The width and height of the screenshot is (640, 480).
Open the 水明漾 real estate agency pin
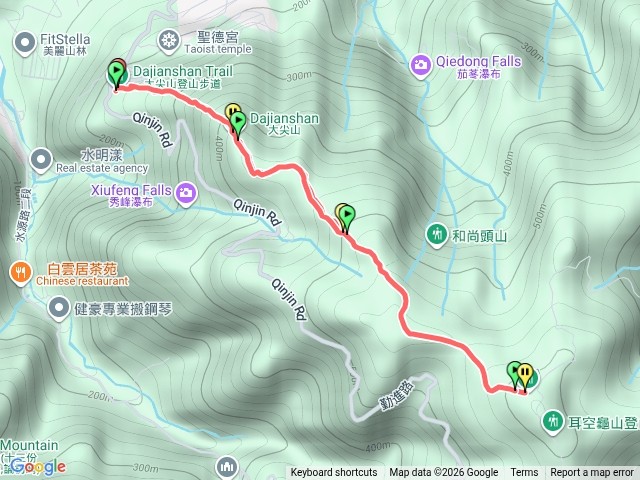pyautogui.click(x=41, y=160)
